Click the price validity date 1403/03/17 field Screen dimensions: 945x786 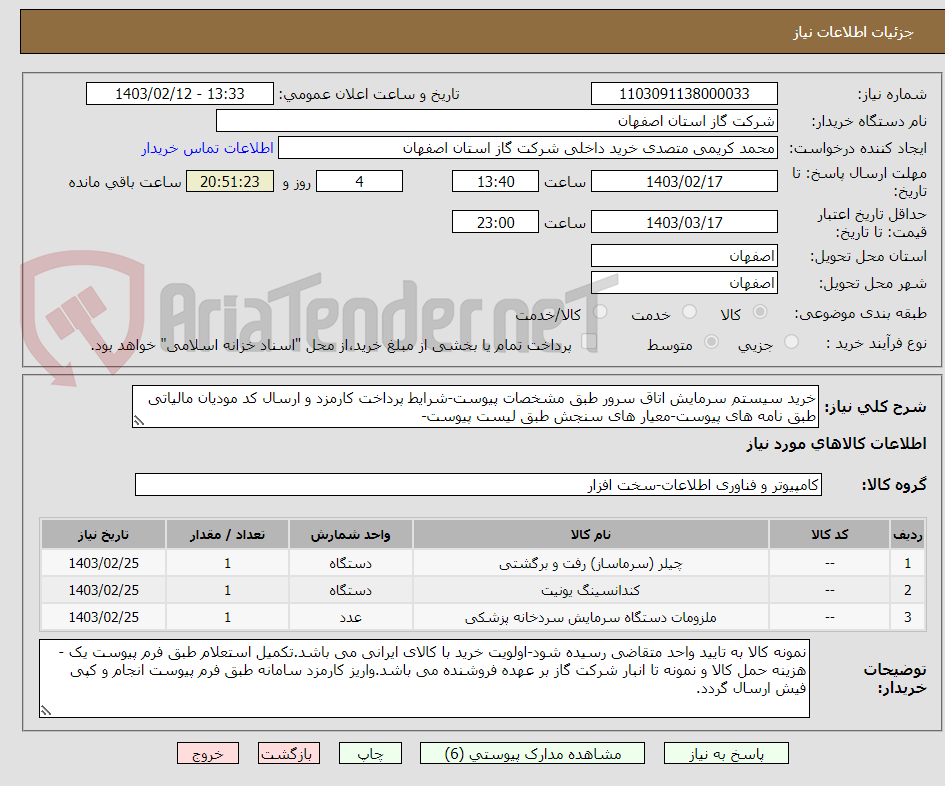[x=684, y=222]
